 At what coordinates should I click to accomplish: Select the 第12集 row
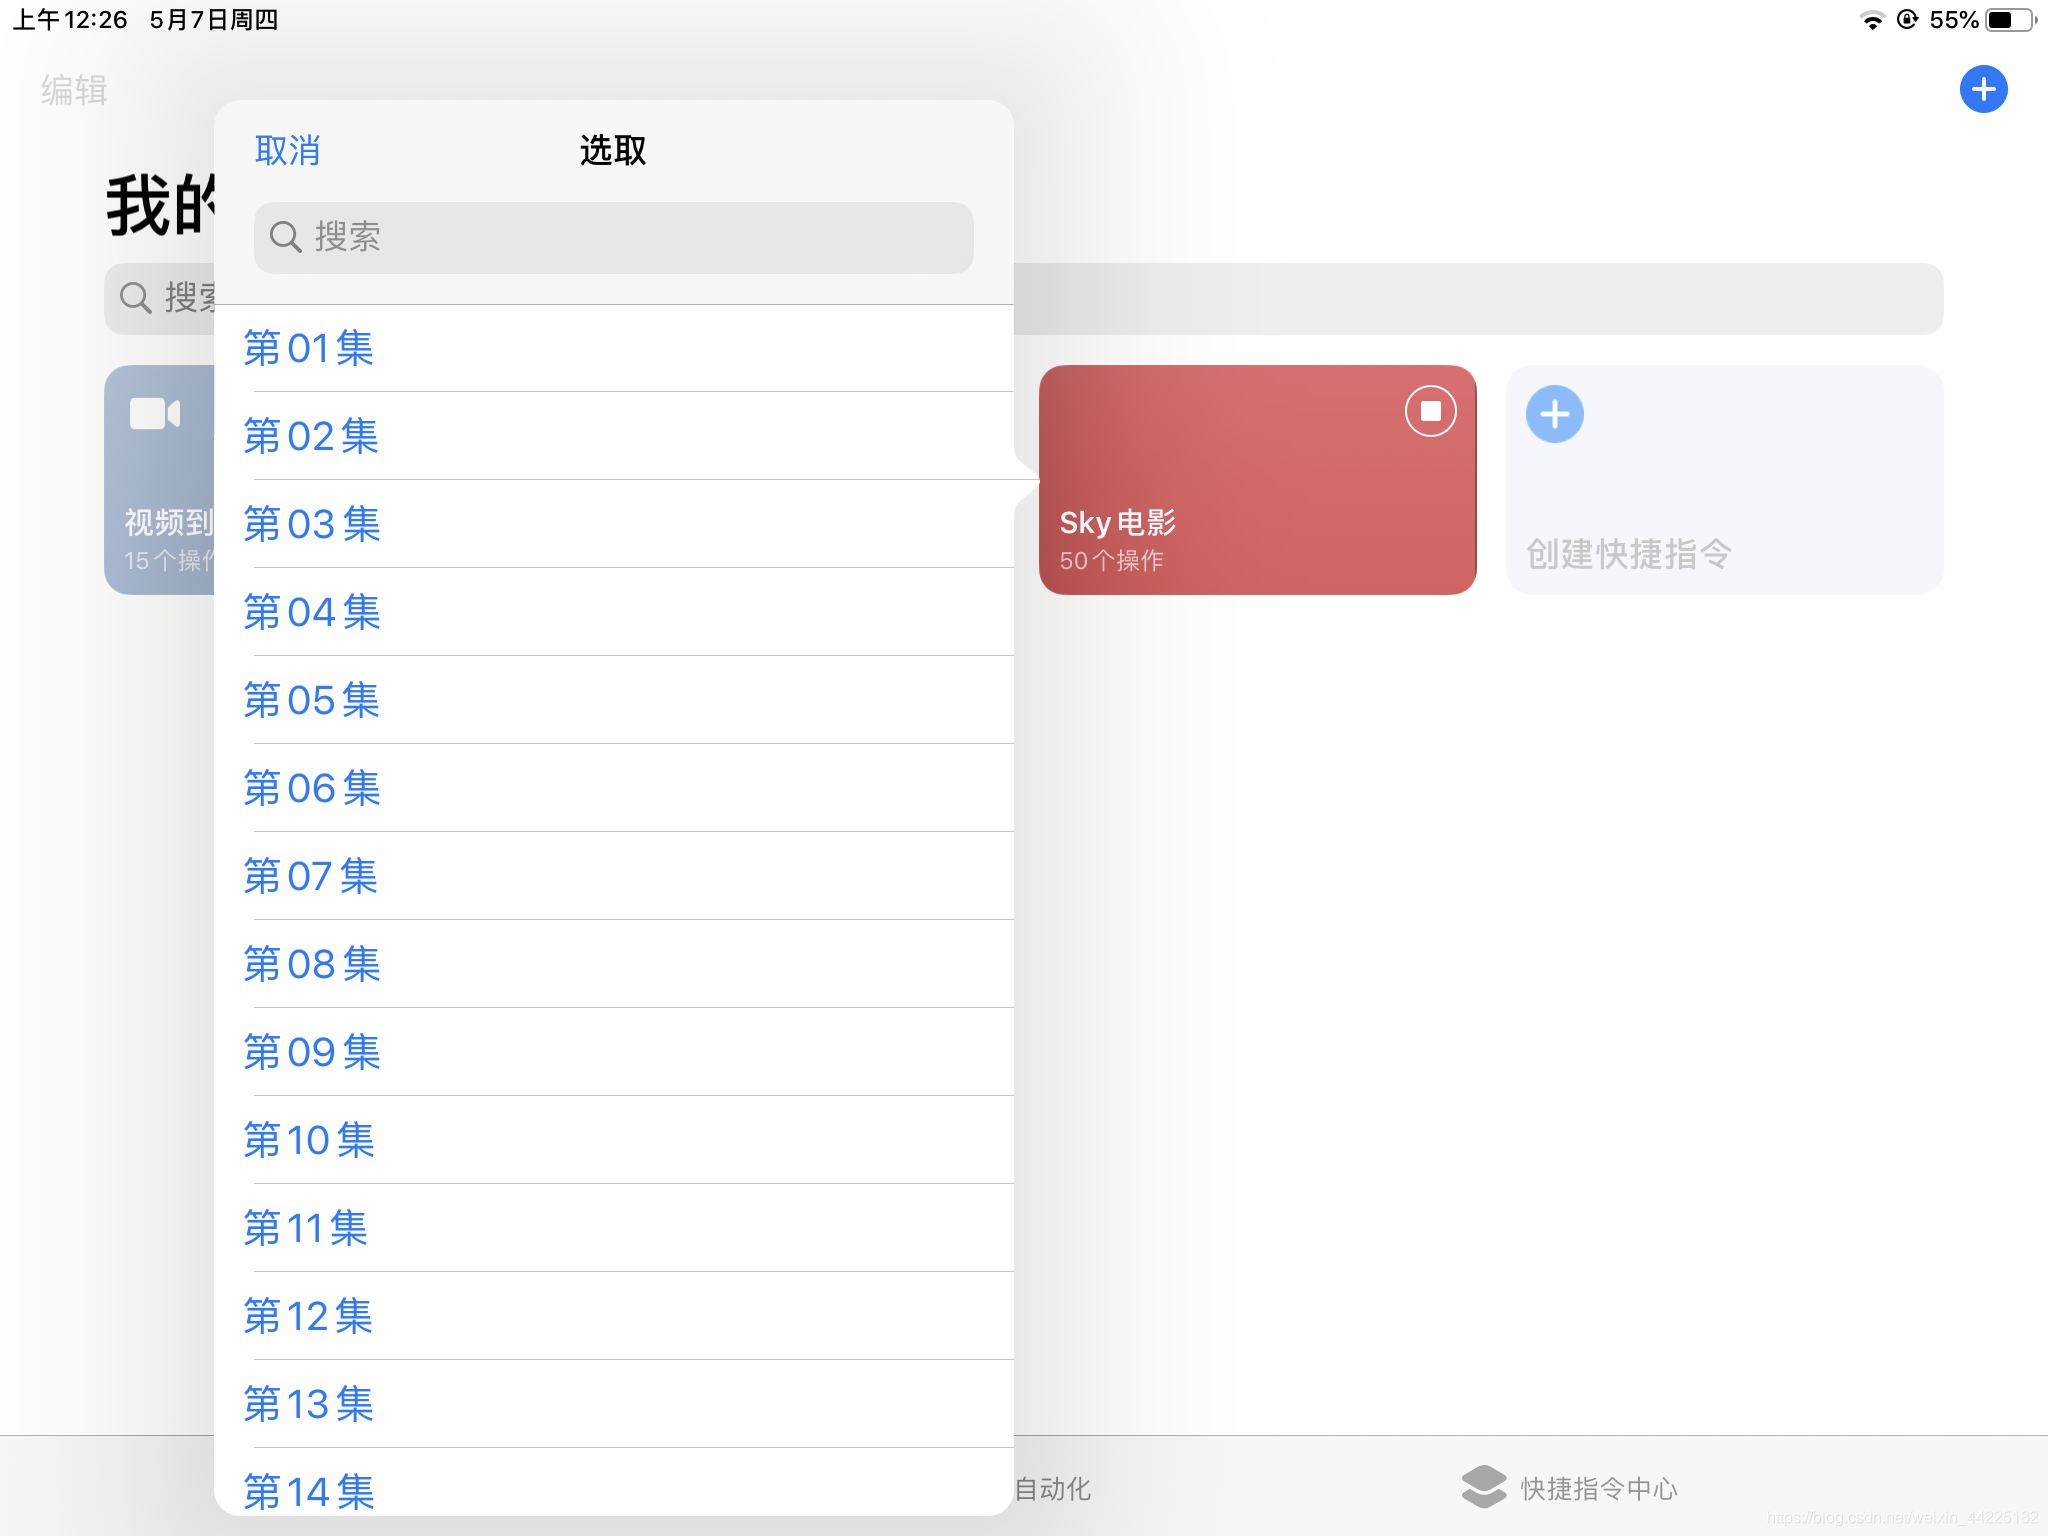point(613,1316)
